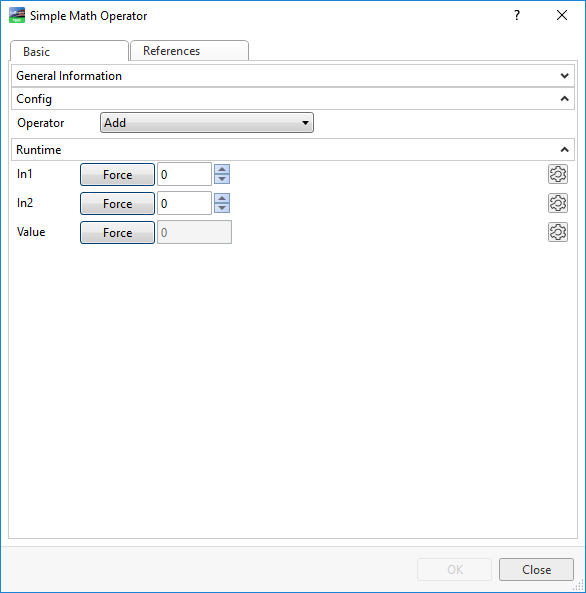Click the help question mark icon
Viewport: 586px width, 593px height.
pyautogui.click(x=517, y=15)
